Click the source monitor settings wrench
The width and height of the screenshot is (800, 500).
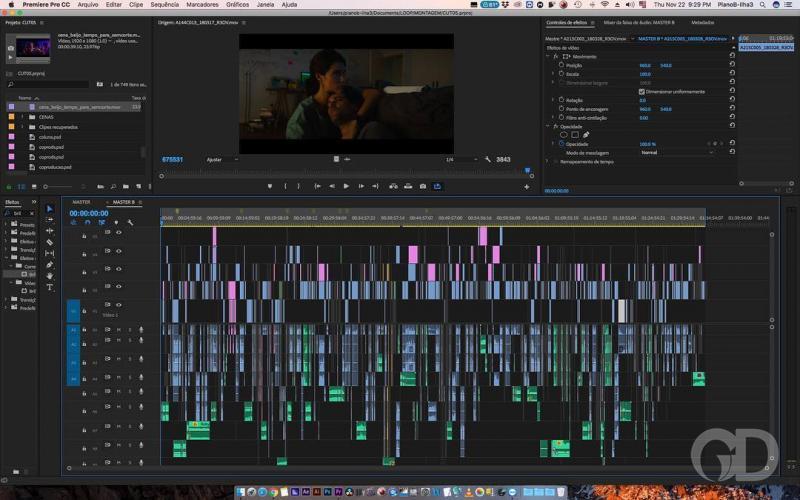pos(487,159)
